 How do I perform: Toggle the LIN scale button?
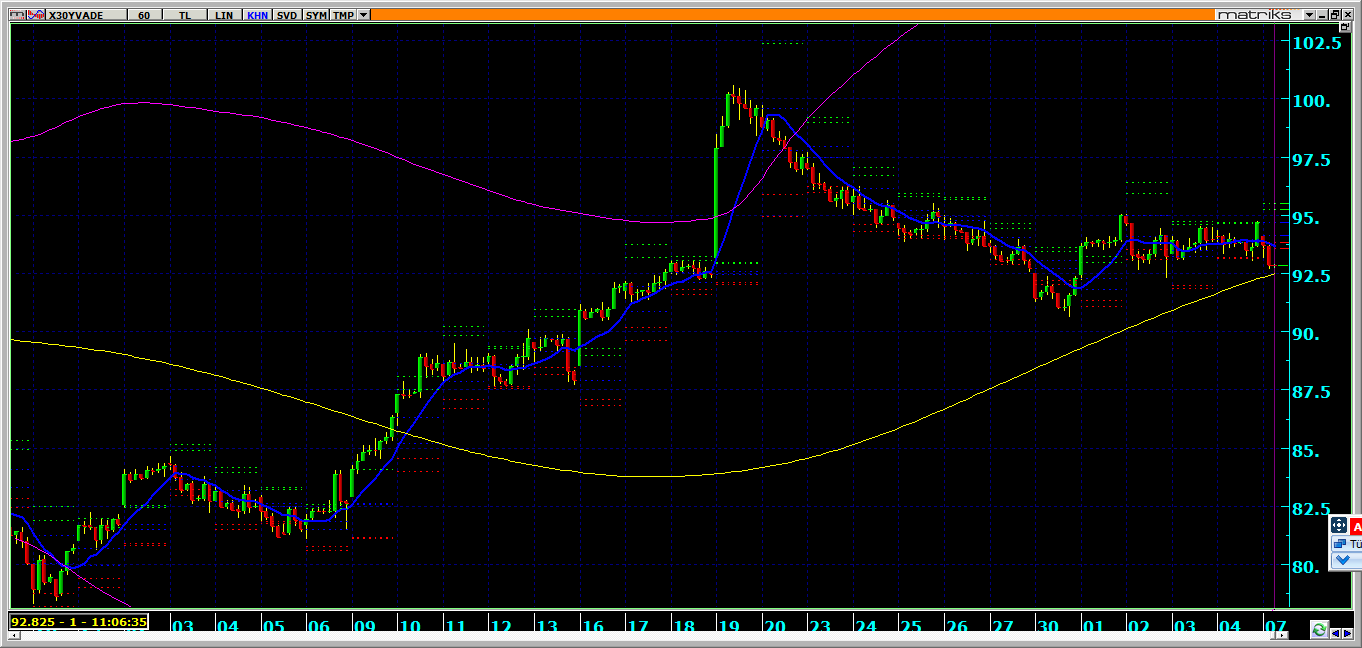[225, 15]
